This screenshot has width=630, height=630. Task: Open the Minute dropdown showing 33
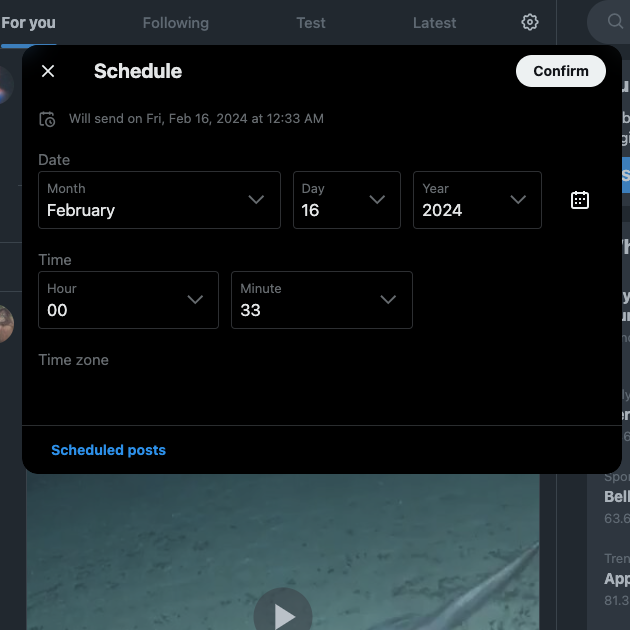pyautogui.click(x=321, y=300)
